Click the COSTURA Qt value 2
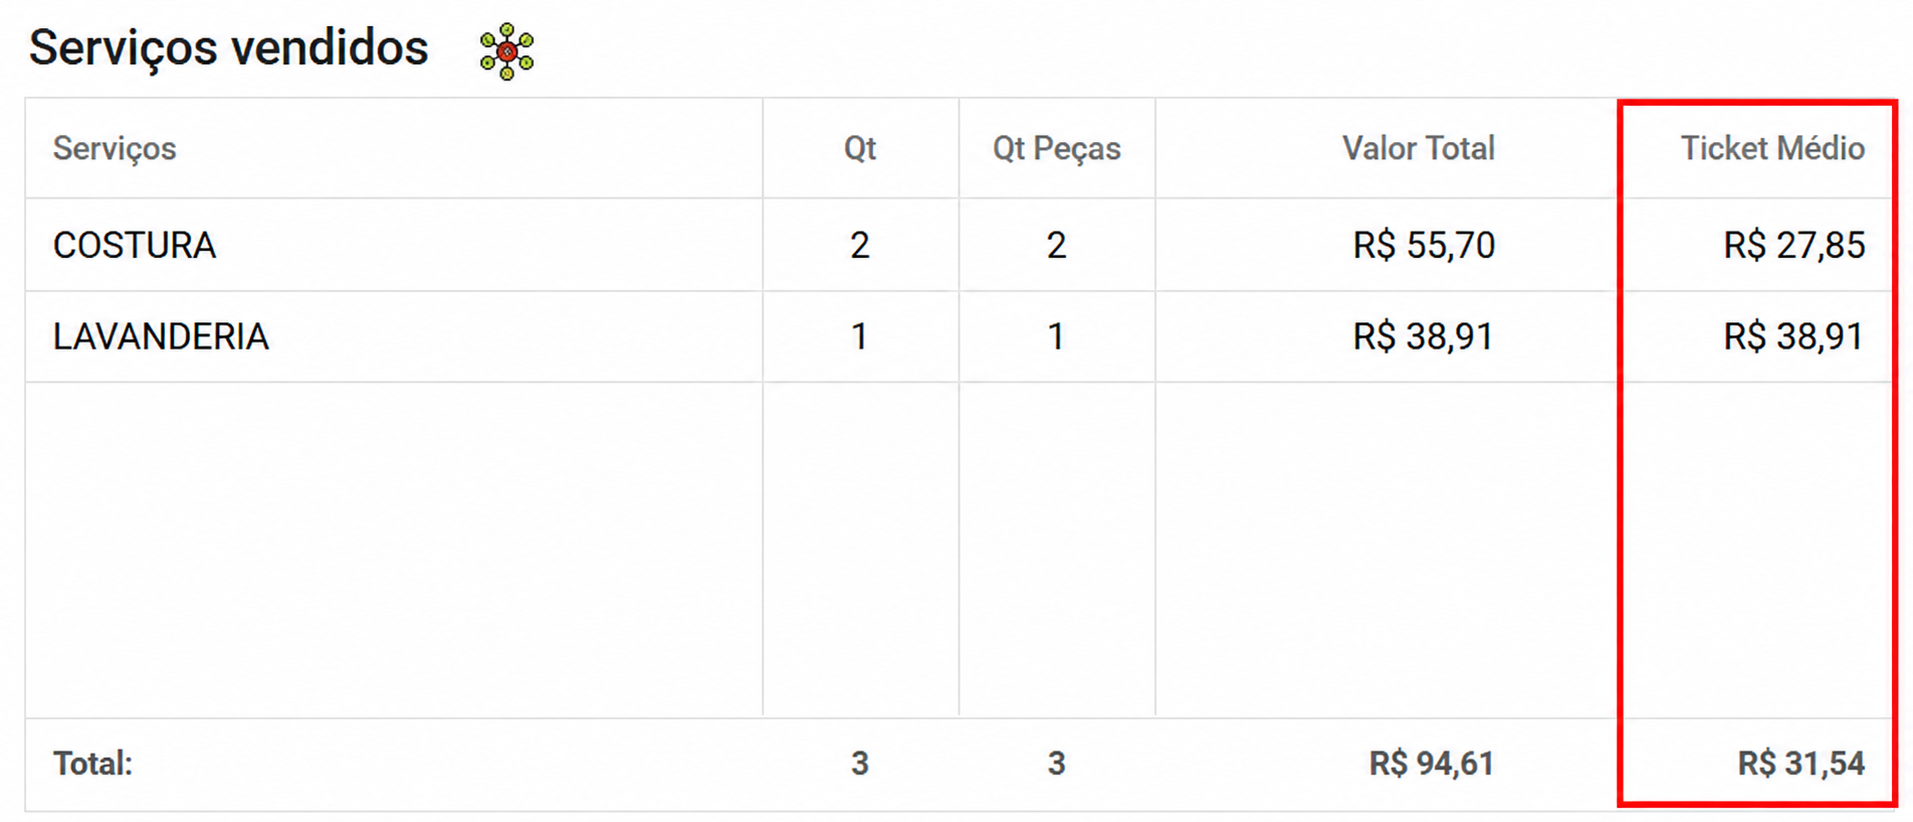 click(x=860, y=245)
